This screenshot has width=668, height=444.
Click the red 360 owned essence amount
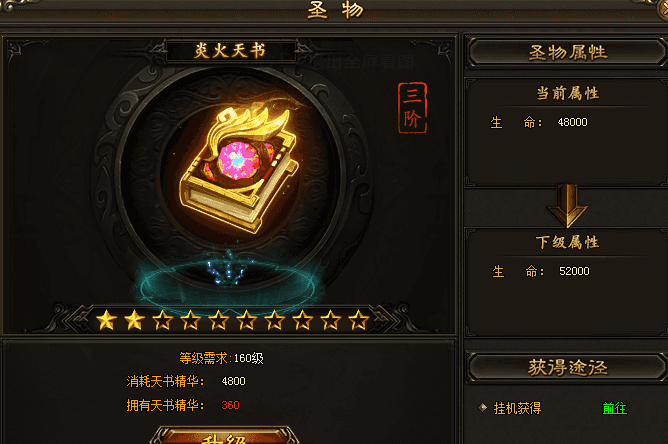pos(230,405)
